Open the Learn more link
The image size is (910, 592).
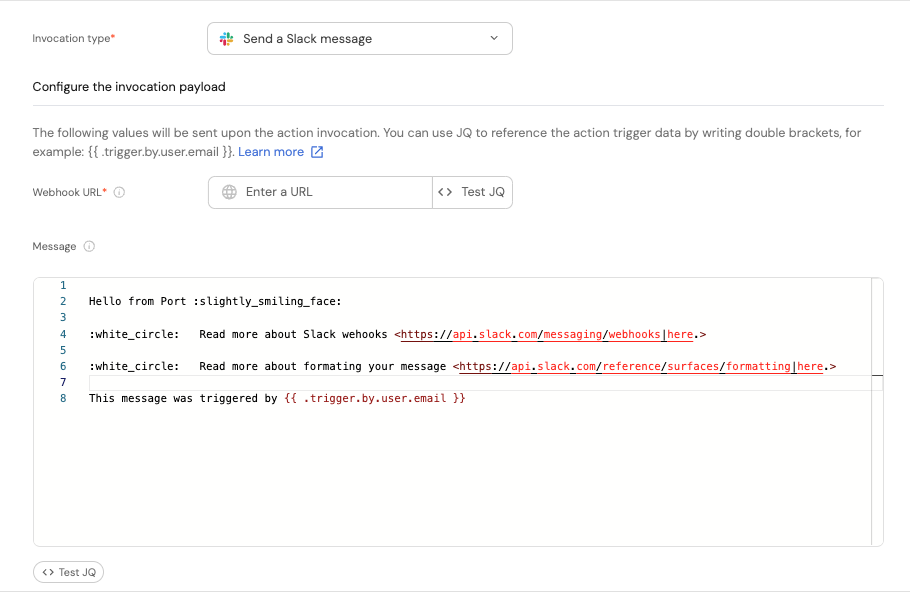pyautogui.click(x=270, y=152)
